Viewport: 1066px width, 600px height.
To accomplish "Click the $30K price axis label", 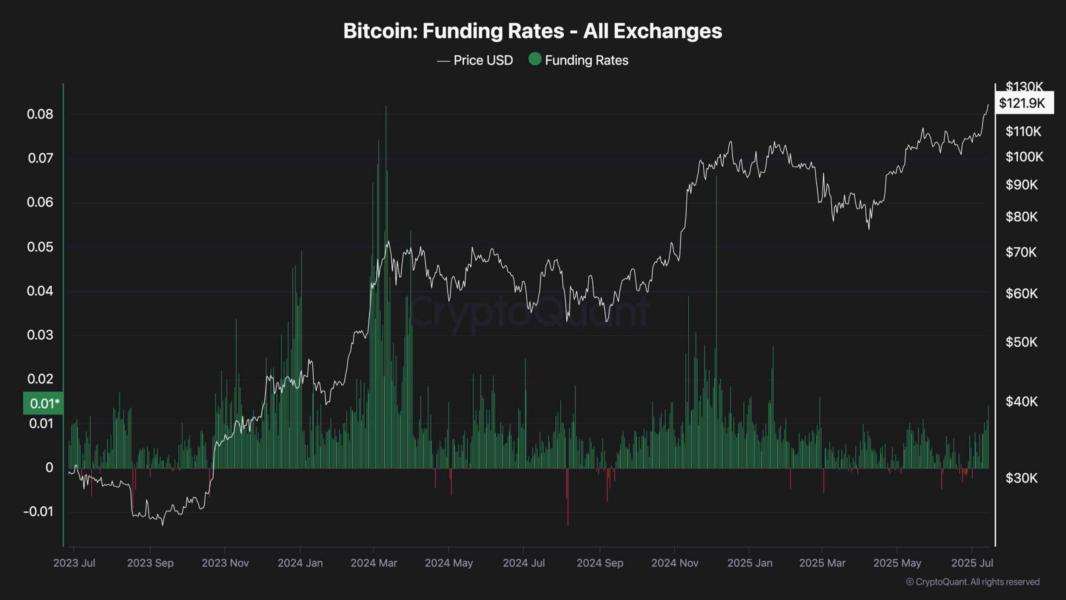I will (x=1022, y=478).
